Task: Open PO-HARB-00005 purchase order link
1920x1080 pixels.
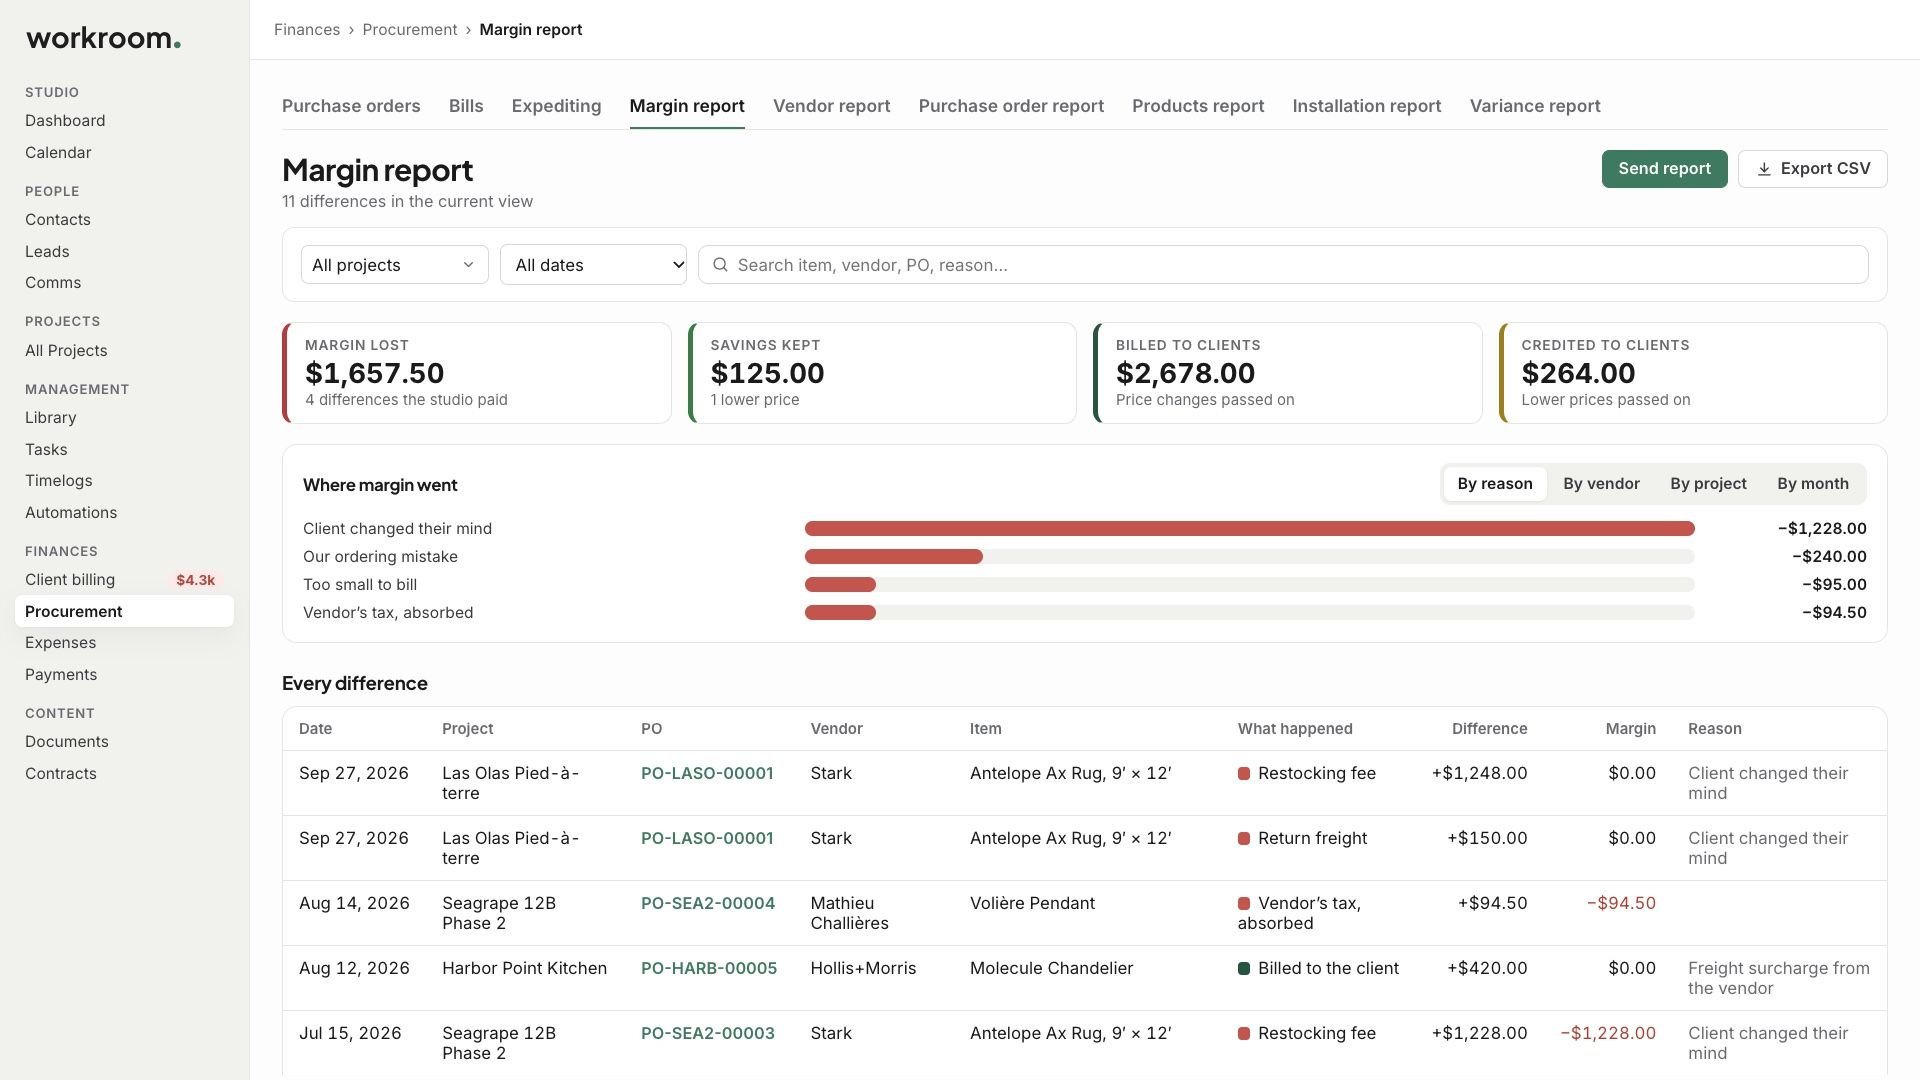Action: click(x=709, y=968)
